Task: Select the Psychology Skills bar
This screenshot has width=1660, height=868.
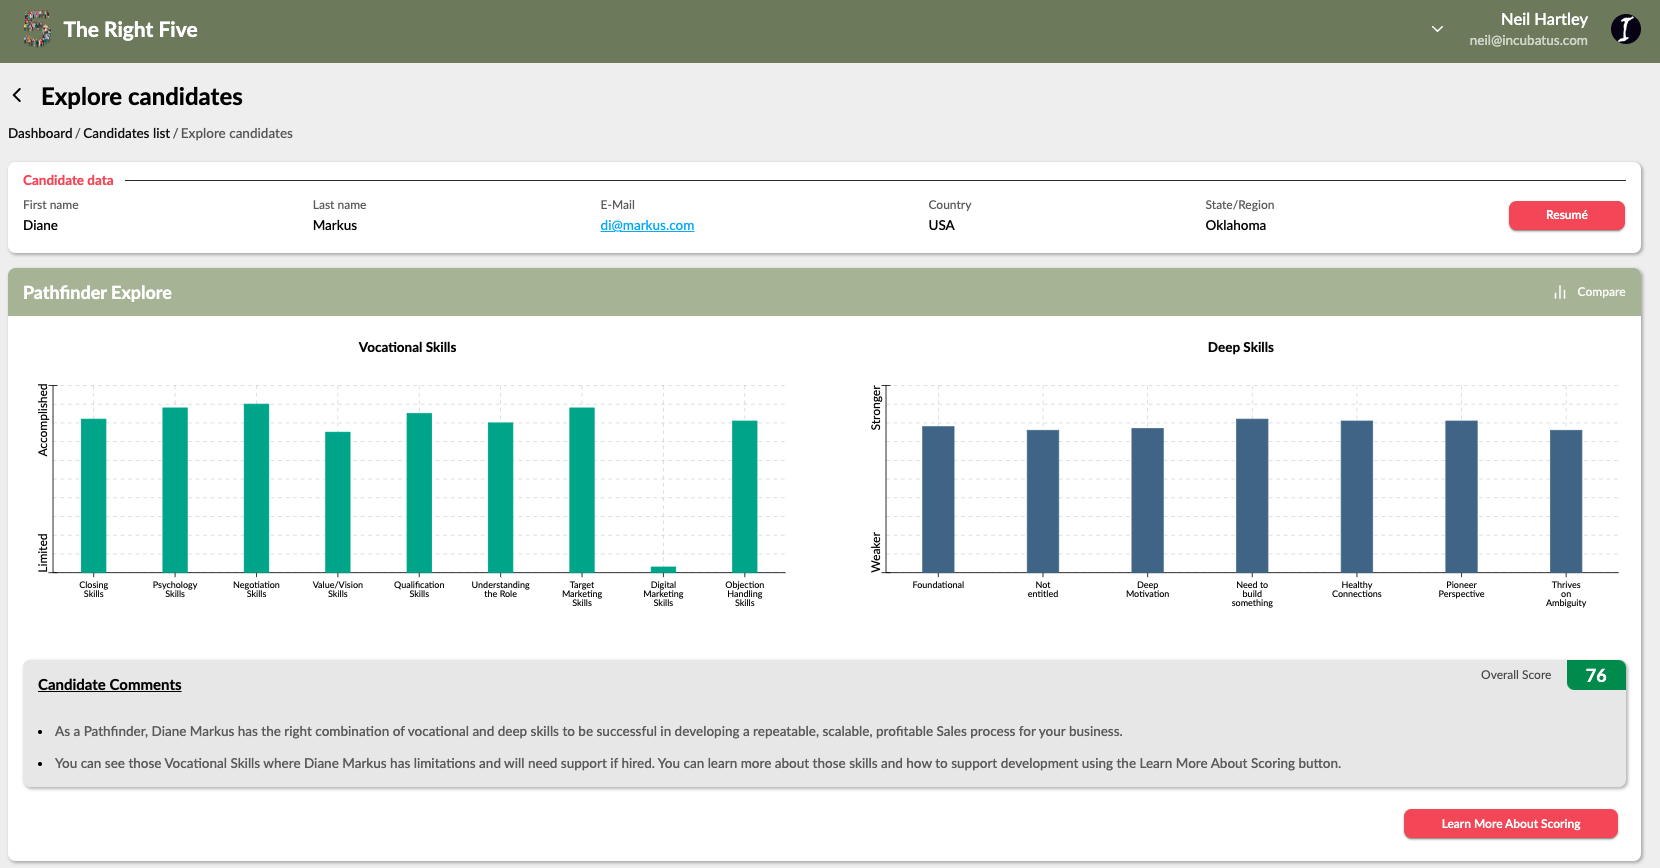Action: click(x=175, y=490)
